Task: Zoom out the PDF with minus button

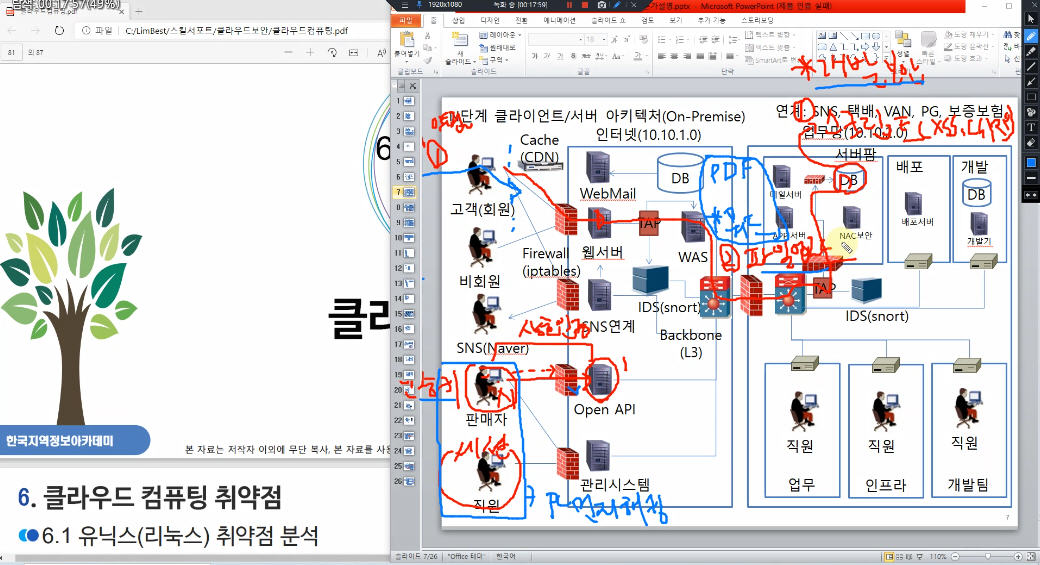Action: 287,52
